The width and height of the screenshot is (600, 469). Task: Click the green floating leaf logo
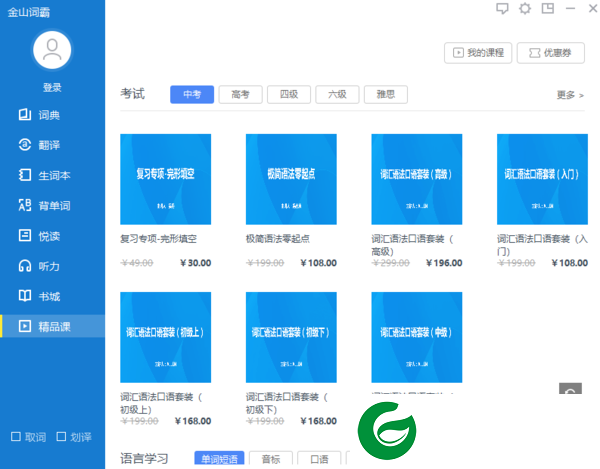(387, 430)
